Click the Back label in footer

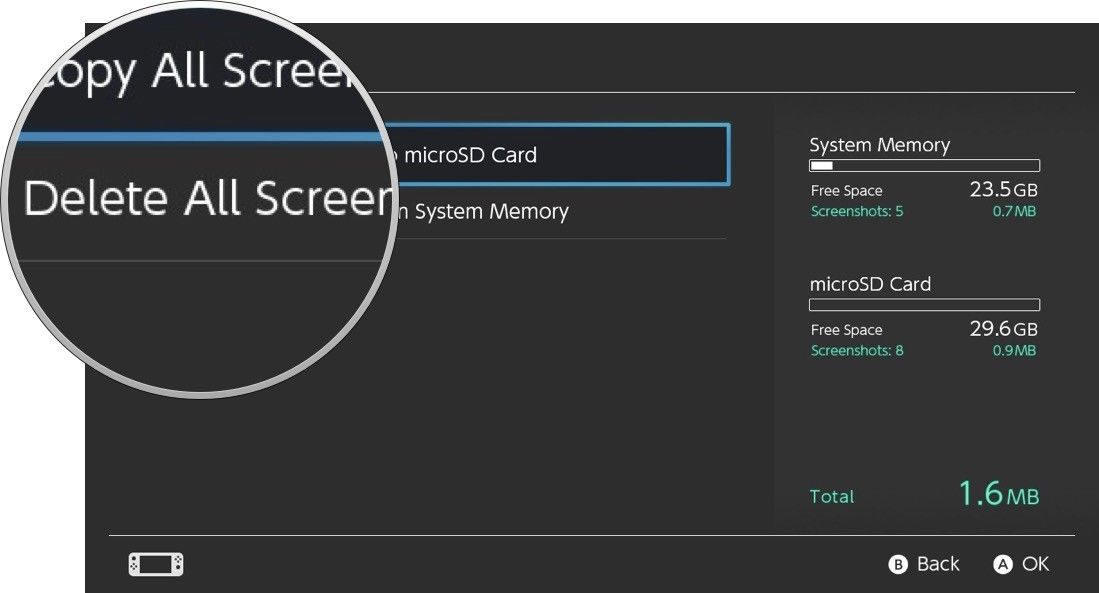pyautogui.click(x=937, y=564)
